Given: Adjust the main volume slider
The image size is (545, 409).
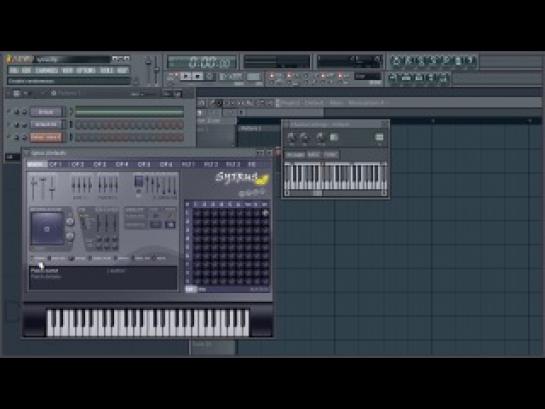Looking at the screenshot, I should (x=148, y=69).
